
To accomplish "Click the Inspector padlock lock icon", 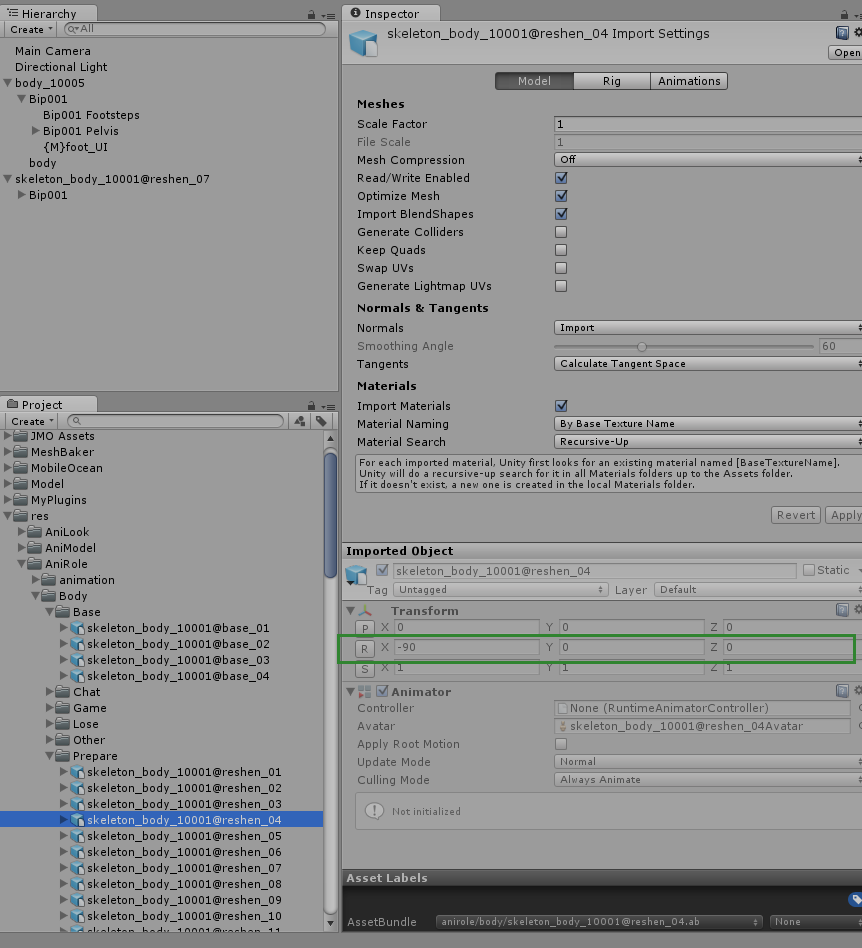I will coord(847,13).
